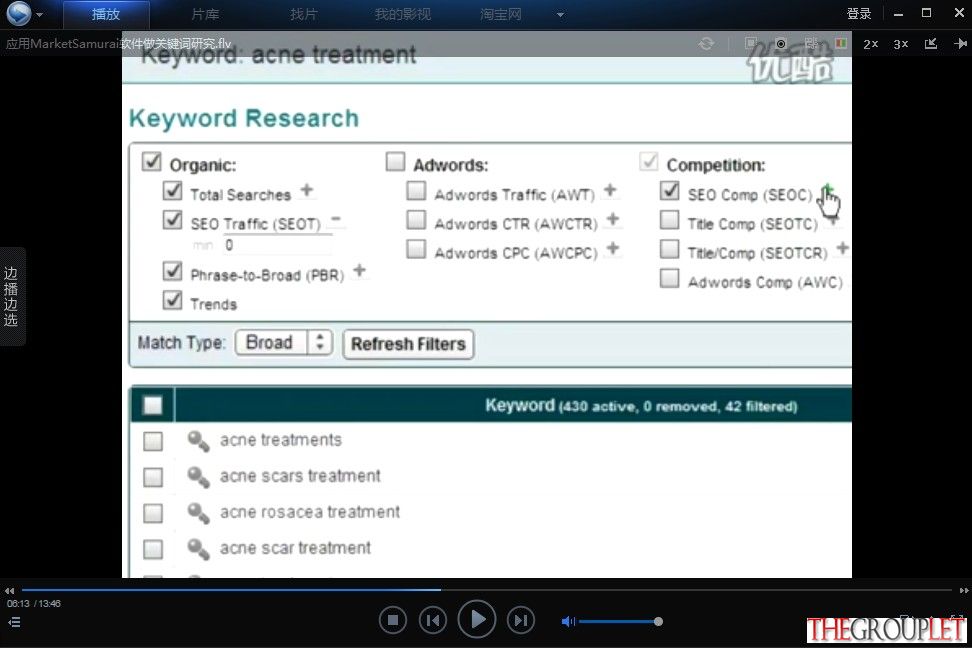Adjust the volume slider handle

point(658,621)
